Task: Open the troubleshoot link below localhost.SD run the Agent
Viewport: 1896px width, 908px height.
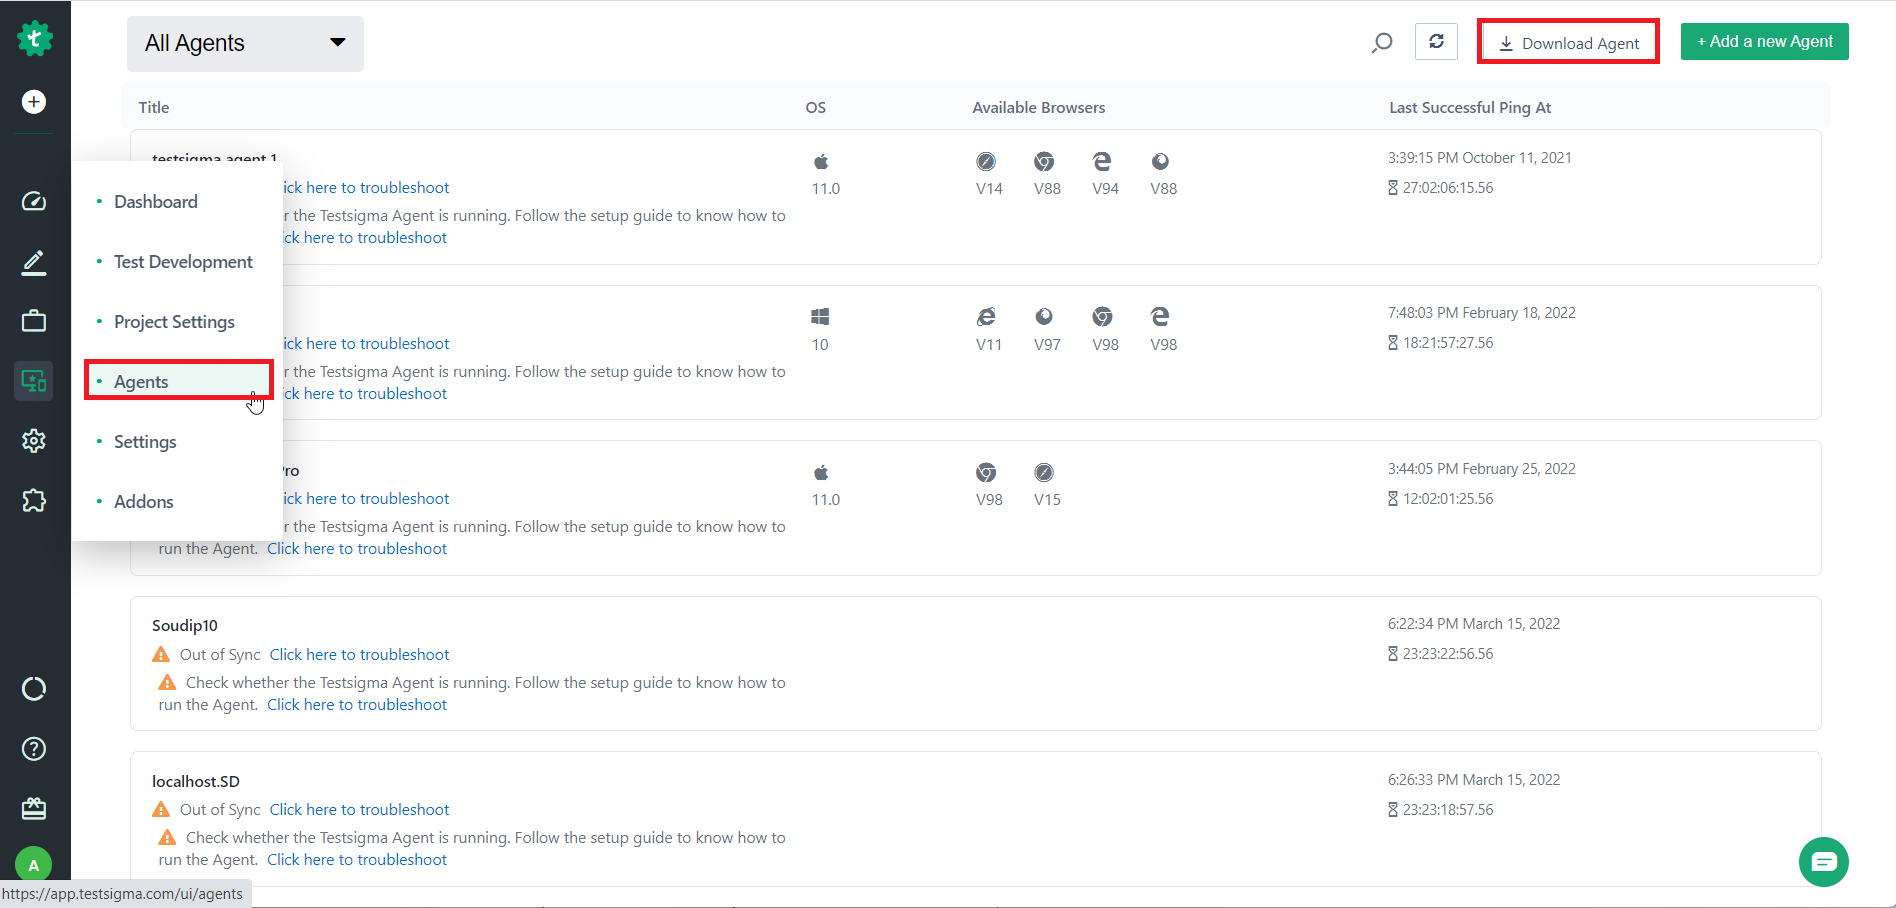Action: point(357,859)
